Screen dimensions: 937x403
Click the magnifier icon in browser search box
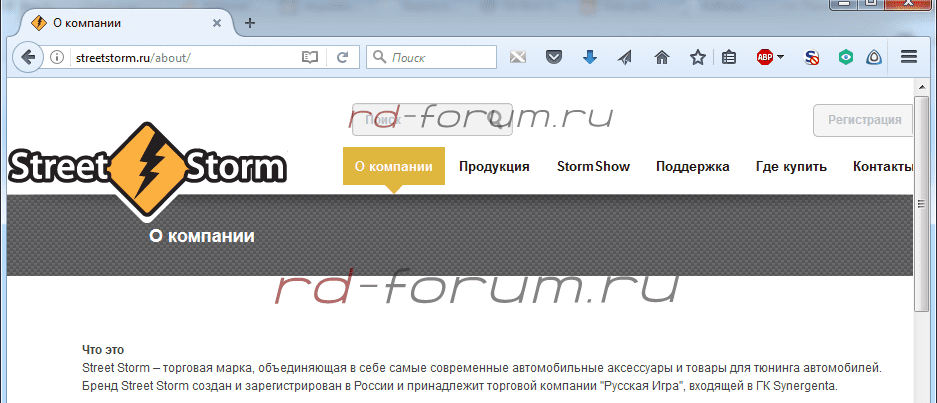(x=379, y=57)
